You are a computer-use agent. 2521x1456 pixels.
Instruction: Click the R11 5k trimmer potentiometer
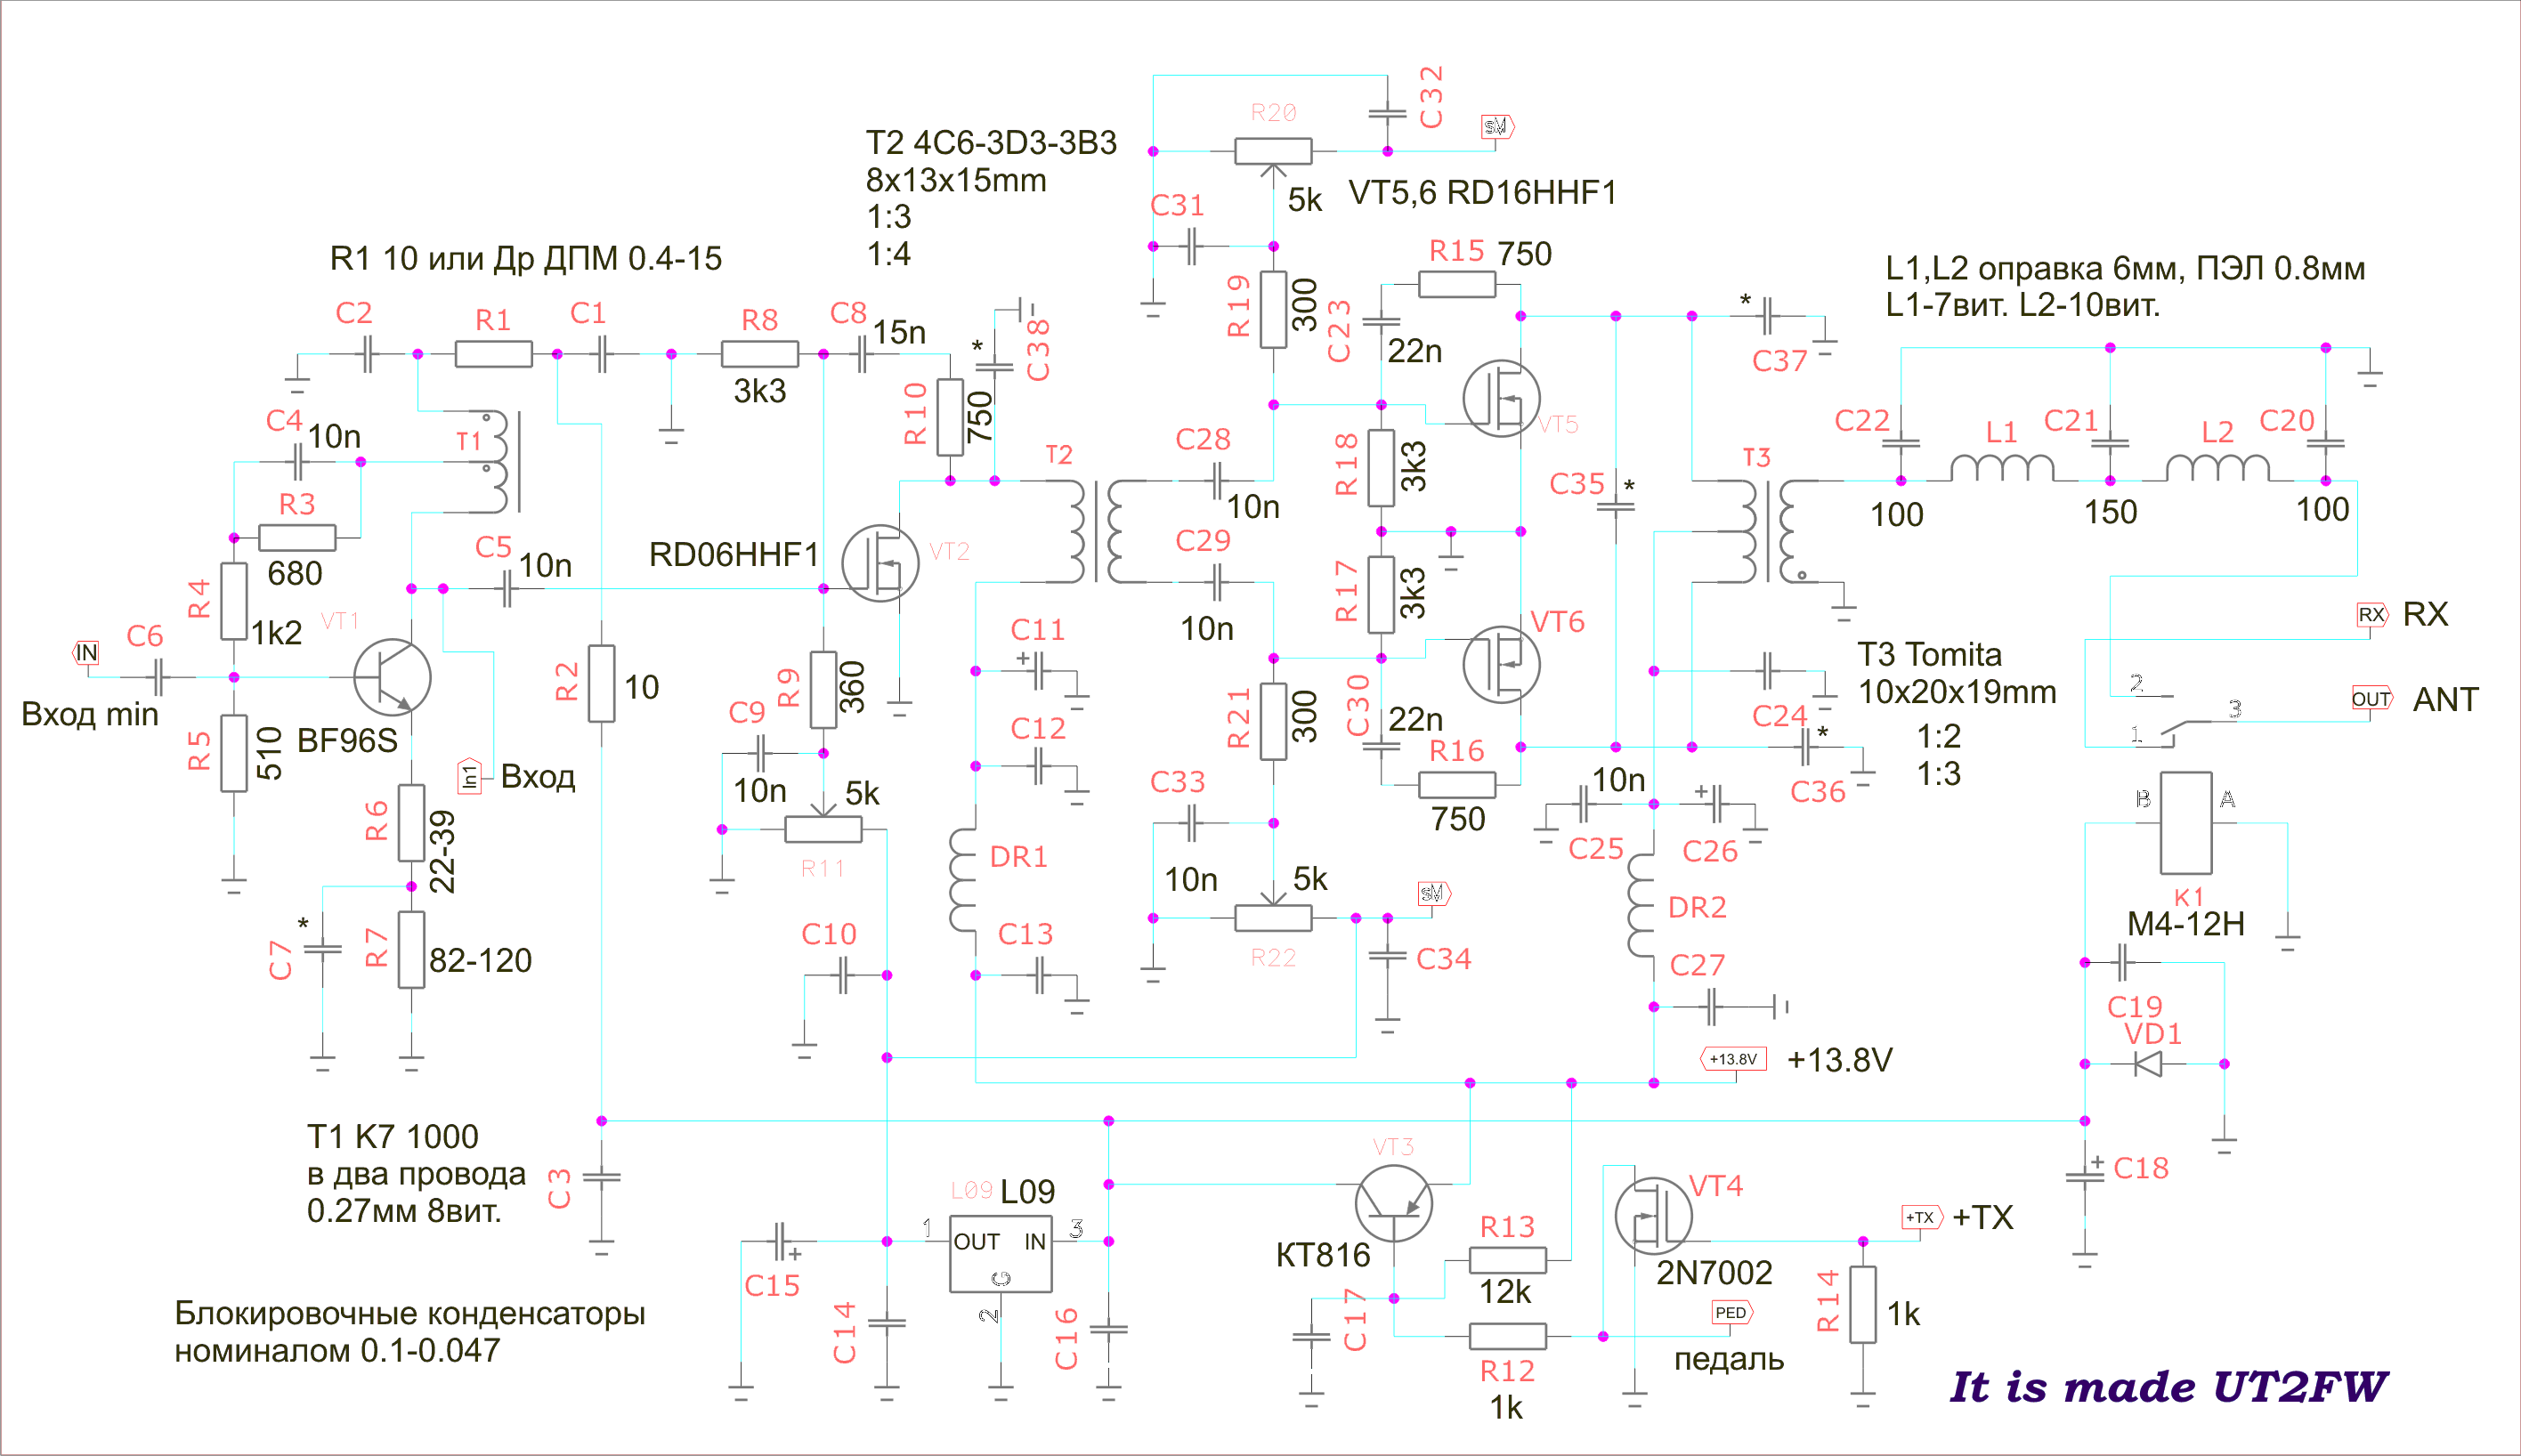(x=823, y=829)
